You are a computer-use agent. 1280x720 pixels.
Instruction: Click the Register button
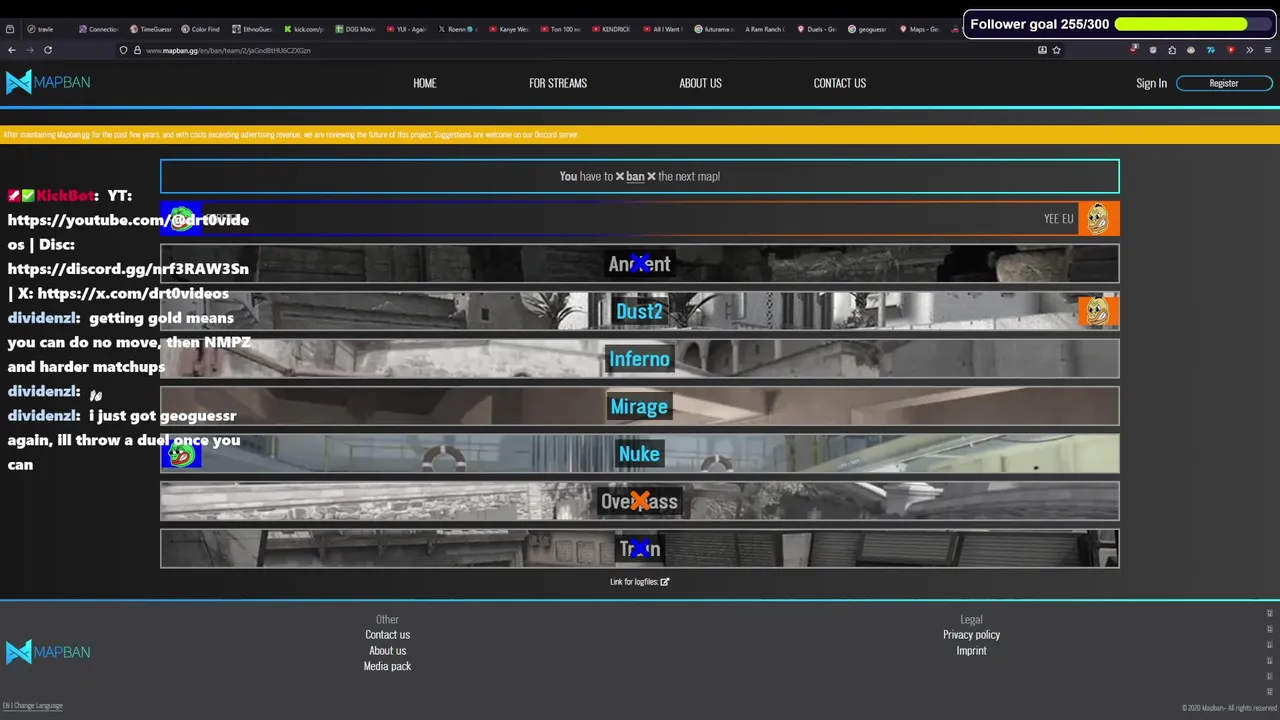tap(1224, 83)
